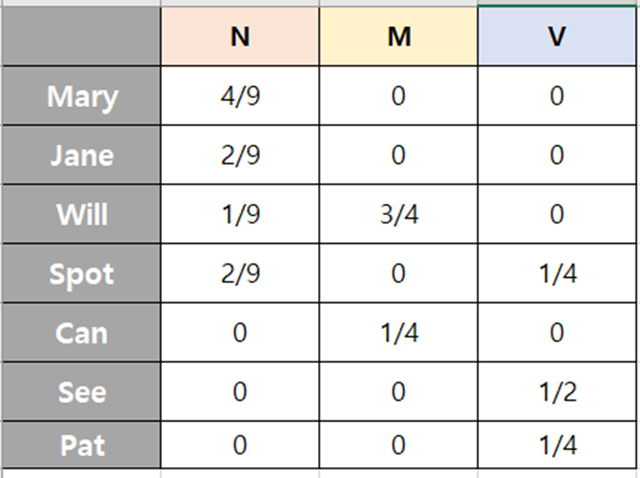Click Can's 1/4 cell under M
Screen dimensions: 640x478
[x=399, y=333]
